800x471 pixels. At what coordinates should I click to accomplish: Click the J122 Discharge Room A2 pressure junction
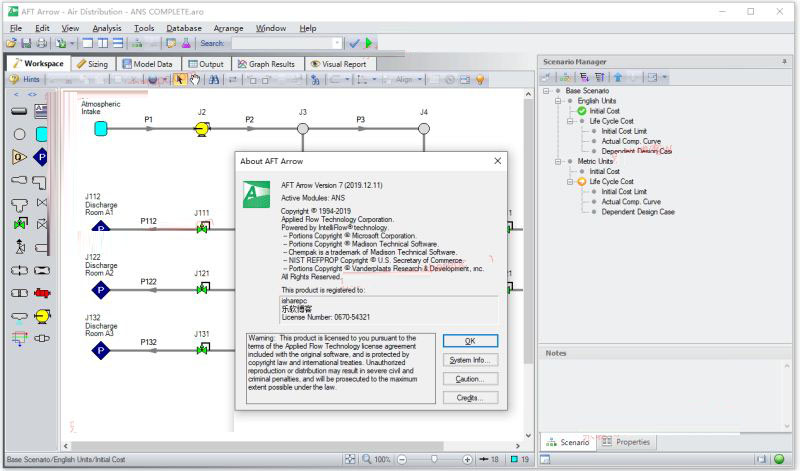coord(101,290)
